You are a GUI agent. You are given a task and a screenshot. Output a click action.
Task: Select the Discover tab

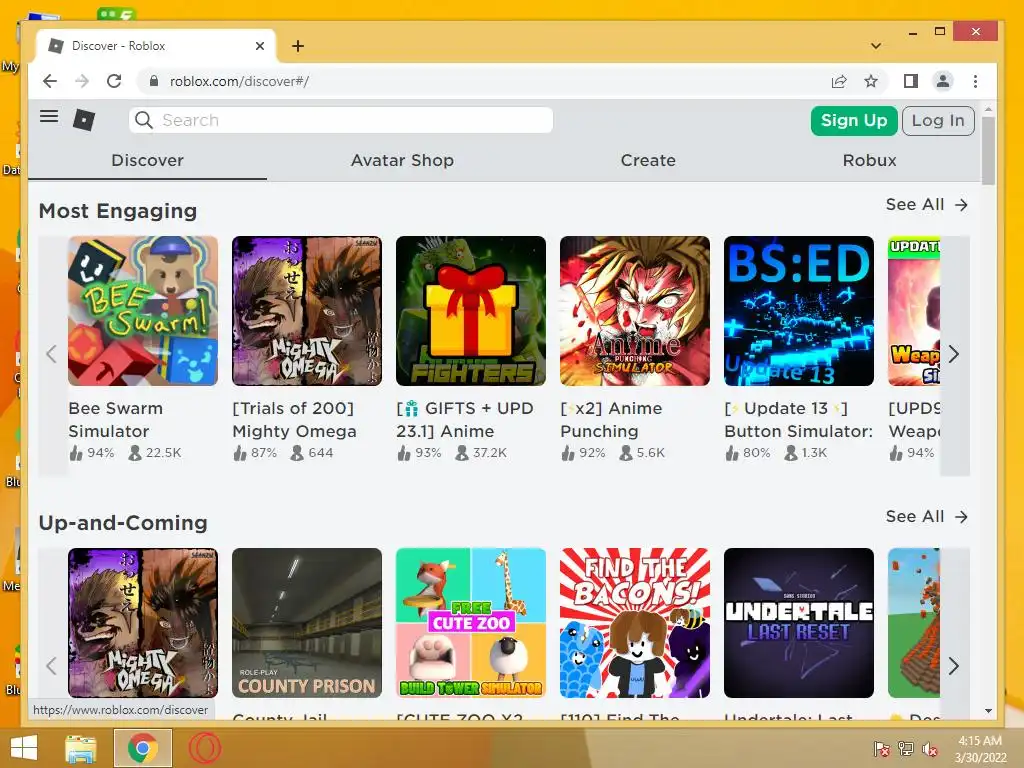click(148, 161)
